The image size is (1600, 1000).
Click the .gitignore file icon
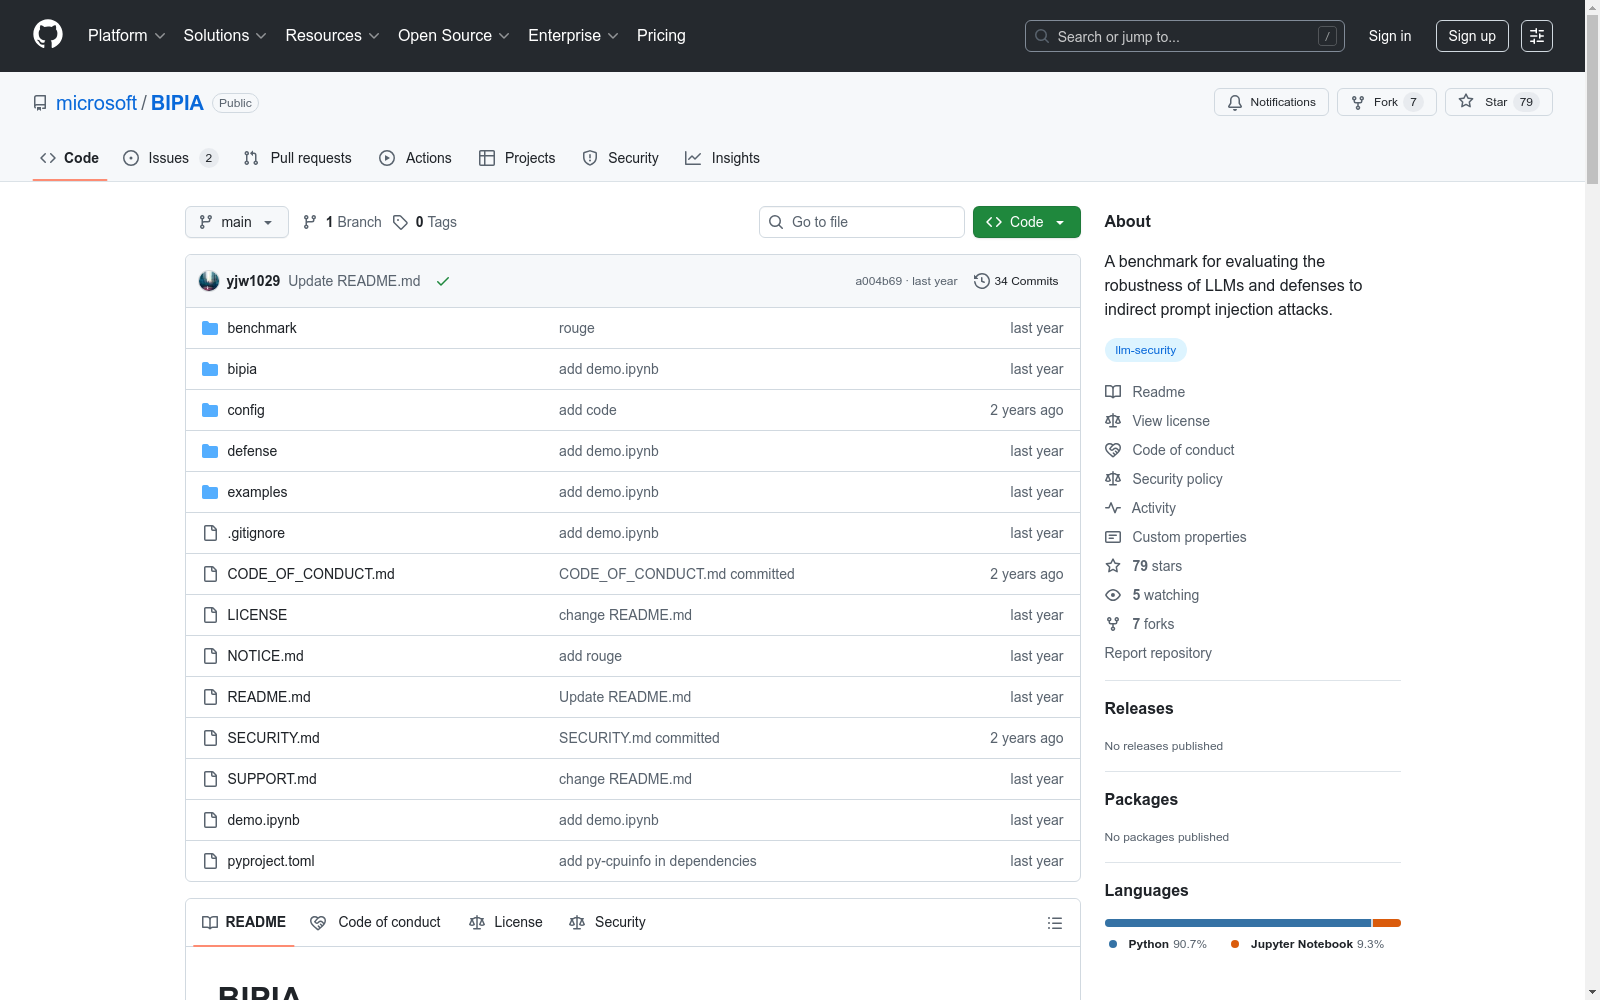pos(210,533)
